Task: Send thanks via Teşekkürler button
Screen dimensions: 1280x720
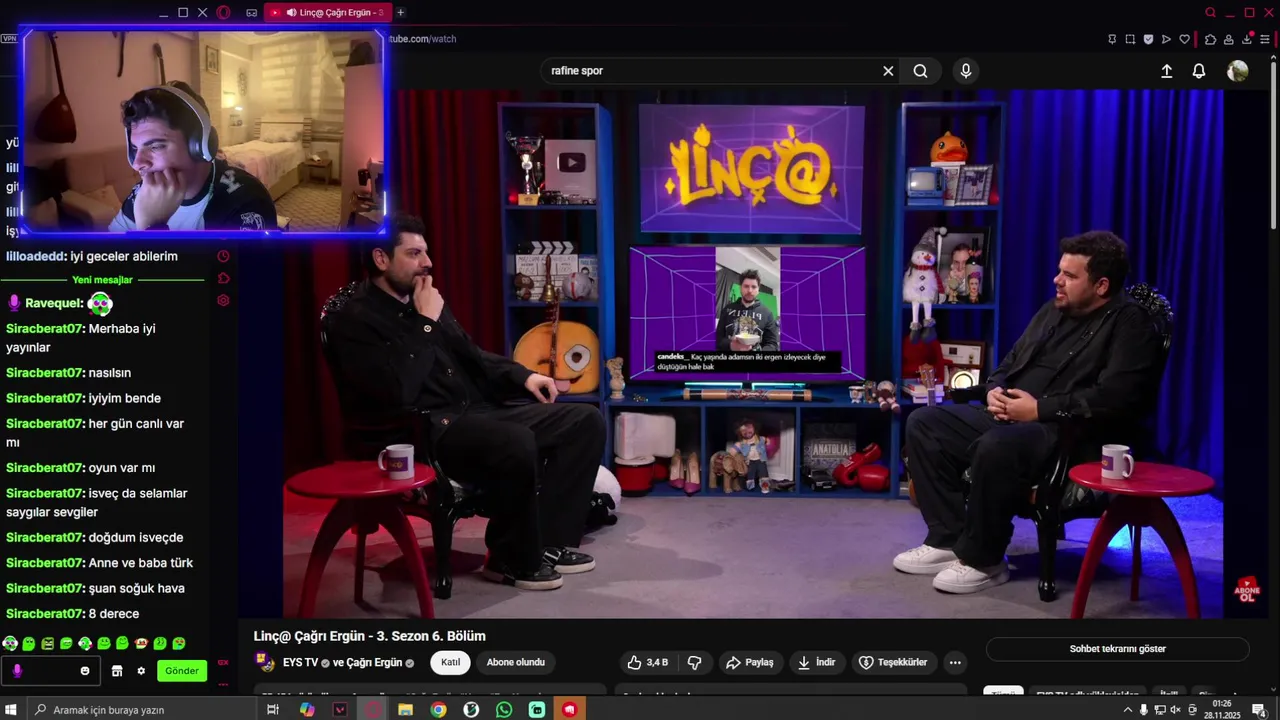Action: [893, 662]
